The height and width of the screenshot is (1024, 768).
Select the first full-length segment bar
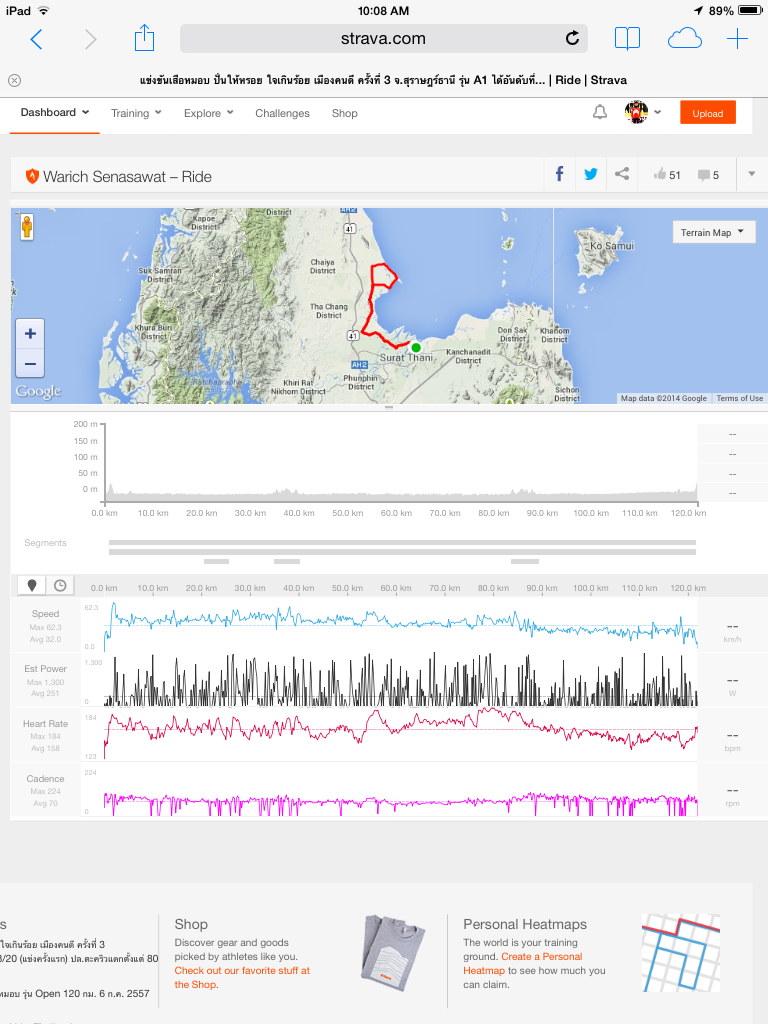[x=402, y=542]
